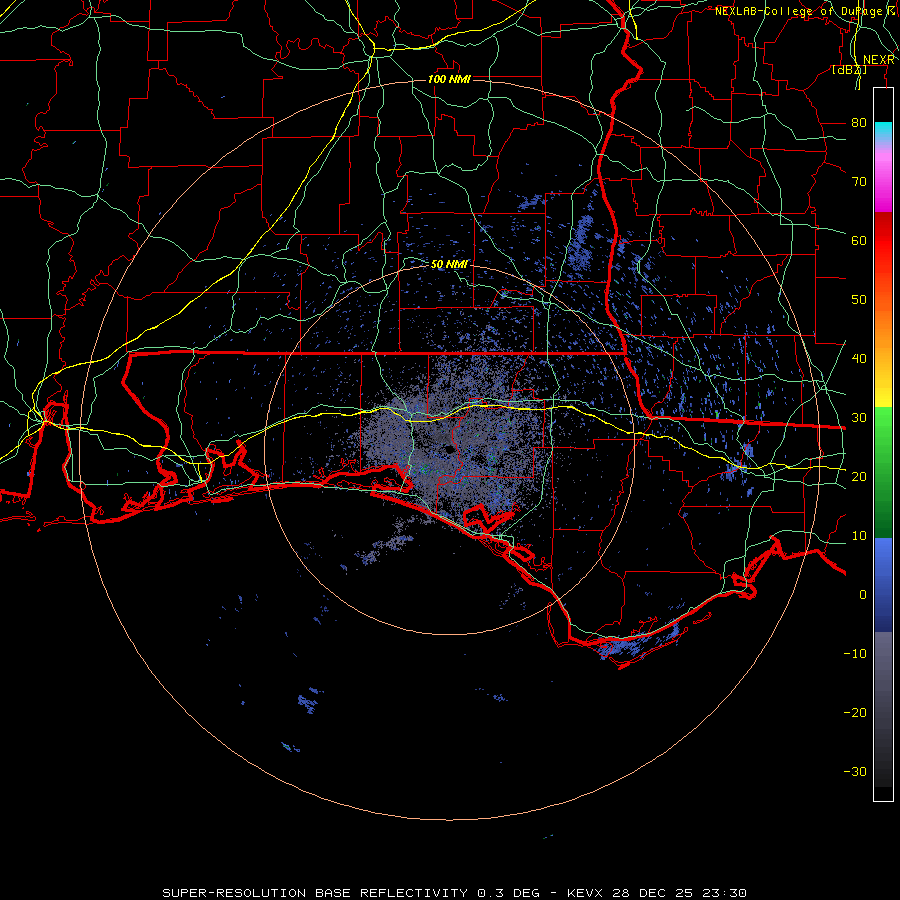Pick the orange segment of the color bar
Image resolution: width=900 pixels, height=900 pixels.
(x=883, y=327)
